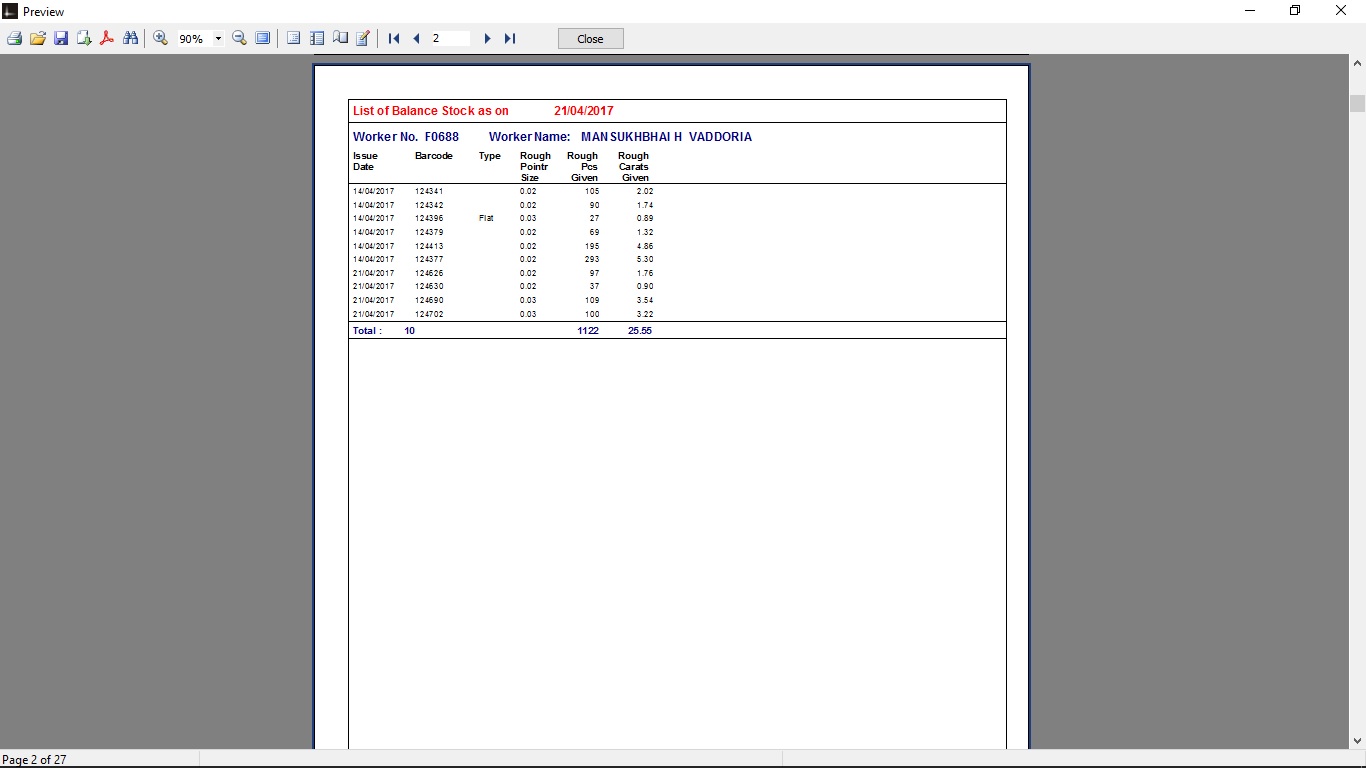The height and width of the screenshot is (768, 1366).
Task: Open a report file with the folder icon
Action: coord(38,38)
